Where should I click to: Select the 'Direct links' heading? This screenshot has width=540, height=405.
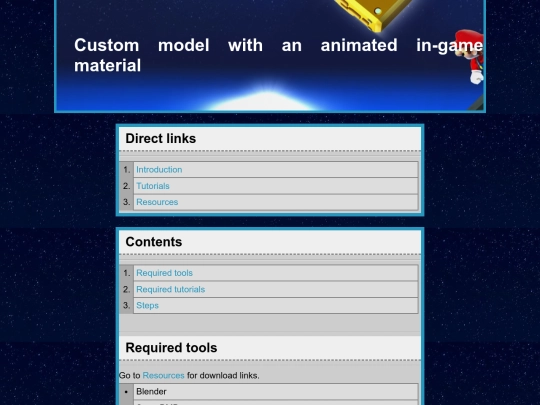160,138
